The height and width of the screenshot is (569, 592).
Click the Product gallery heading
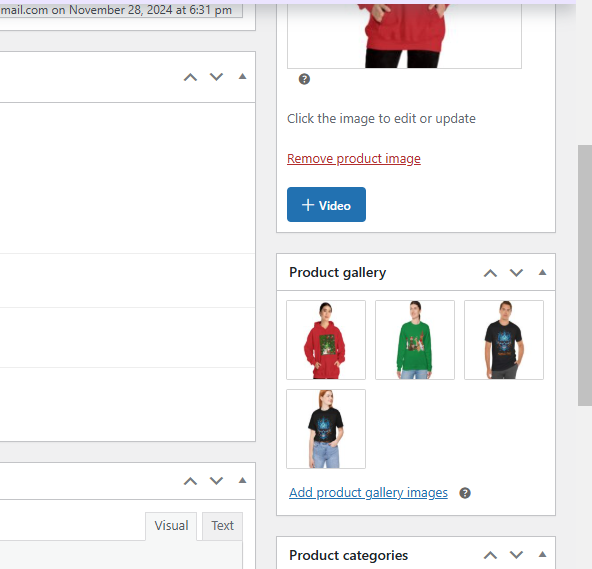point(338,273)
